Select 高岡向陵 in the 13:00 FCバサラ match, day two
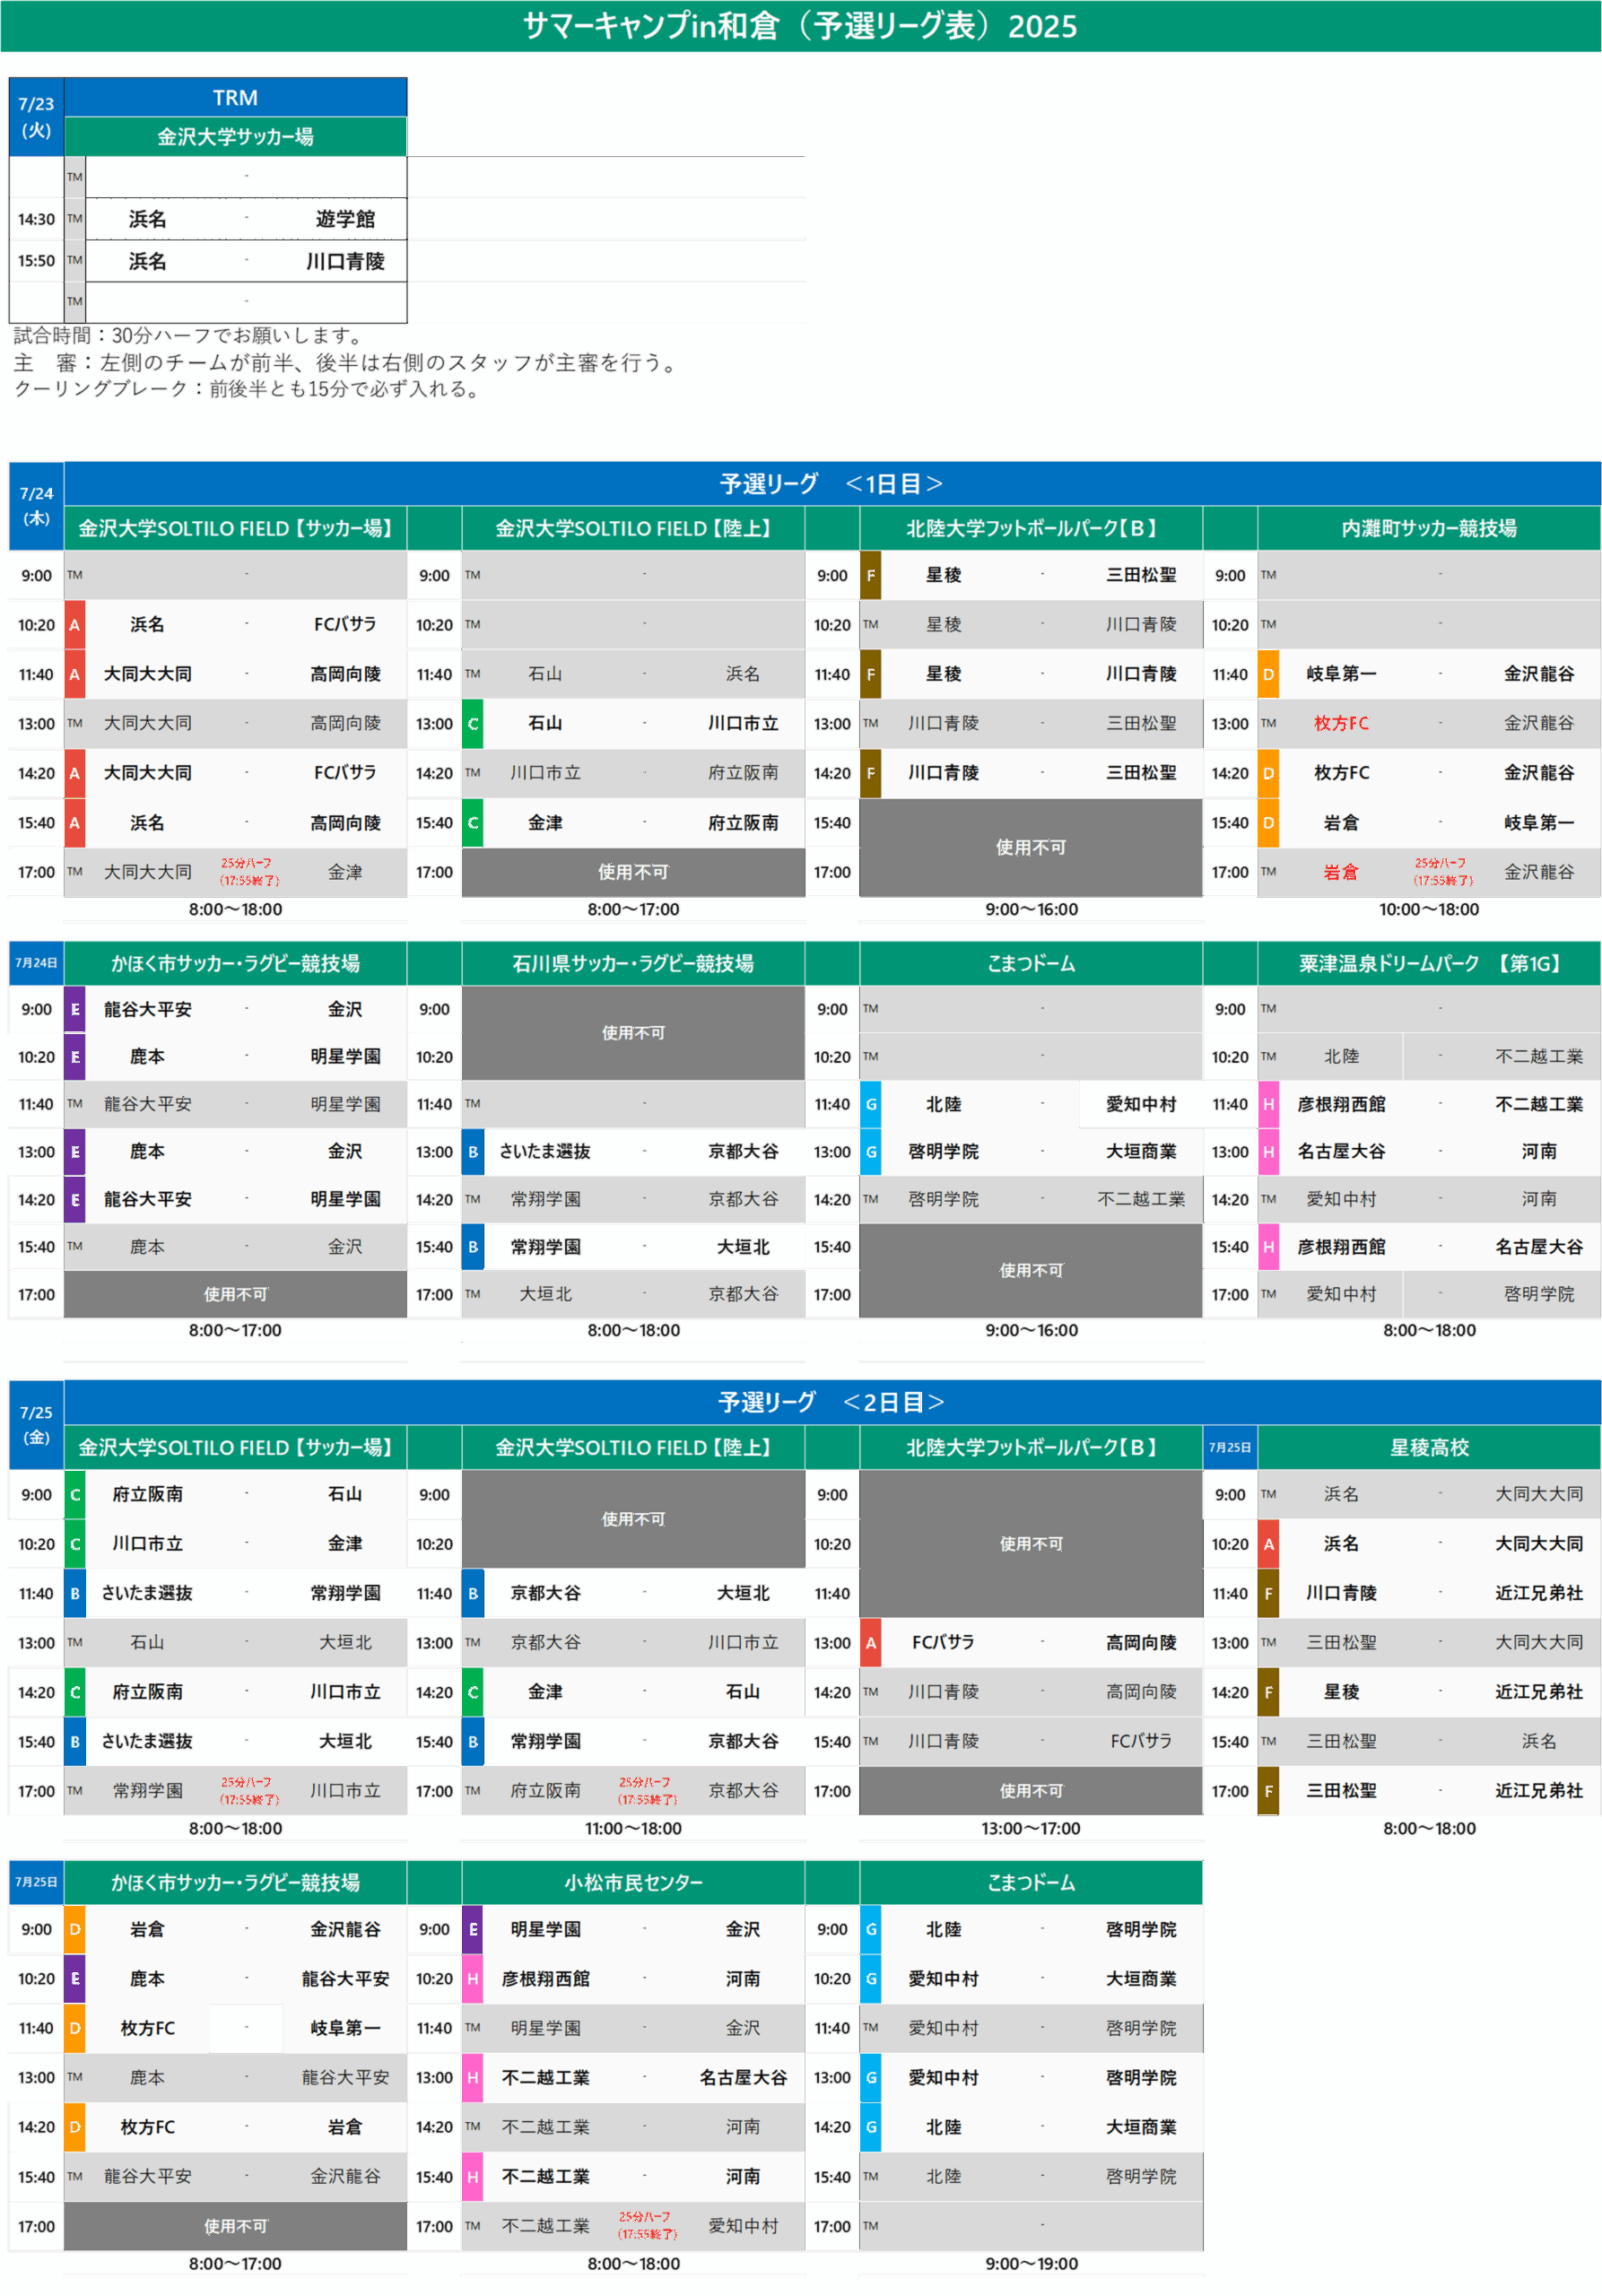 click(1141, 1642)
